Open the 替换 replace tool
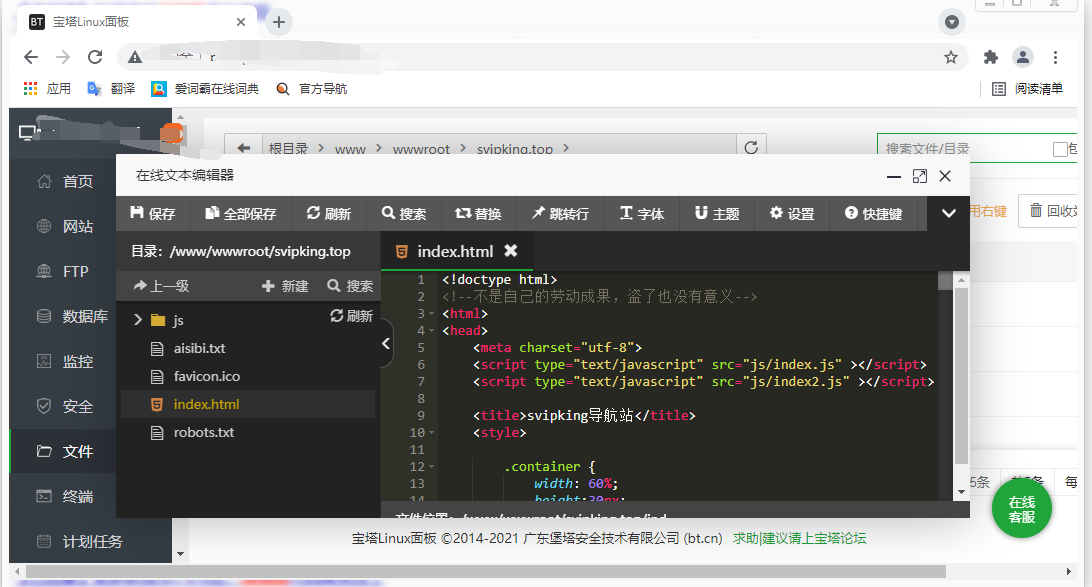 coord(478,214)
